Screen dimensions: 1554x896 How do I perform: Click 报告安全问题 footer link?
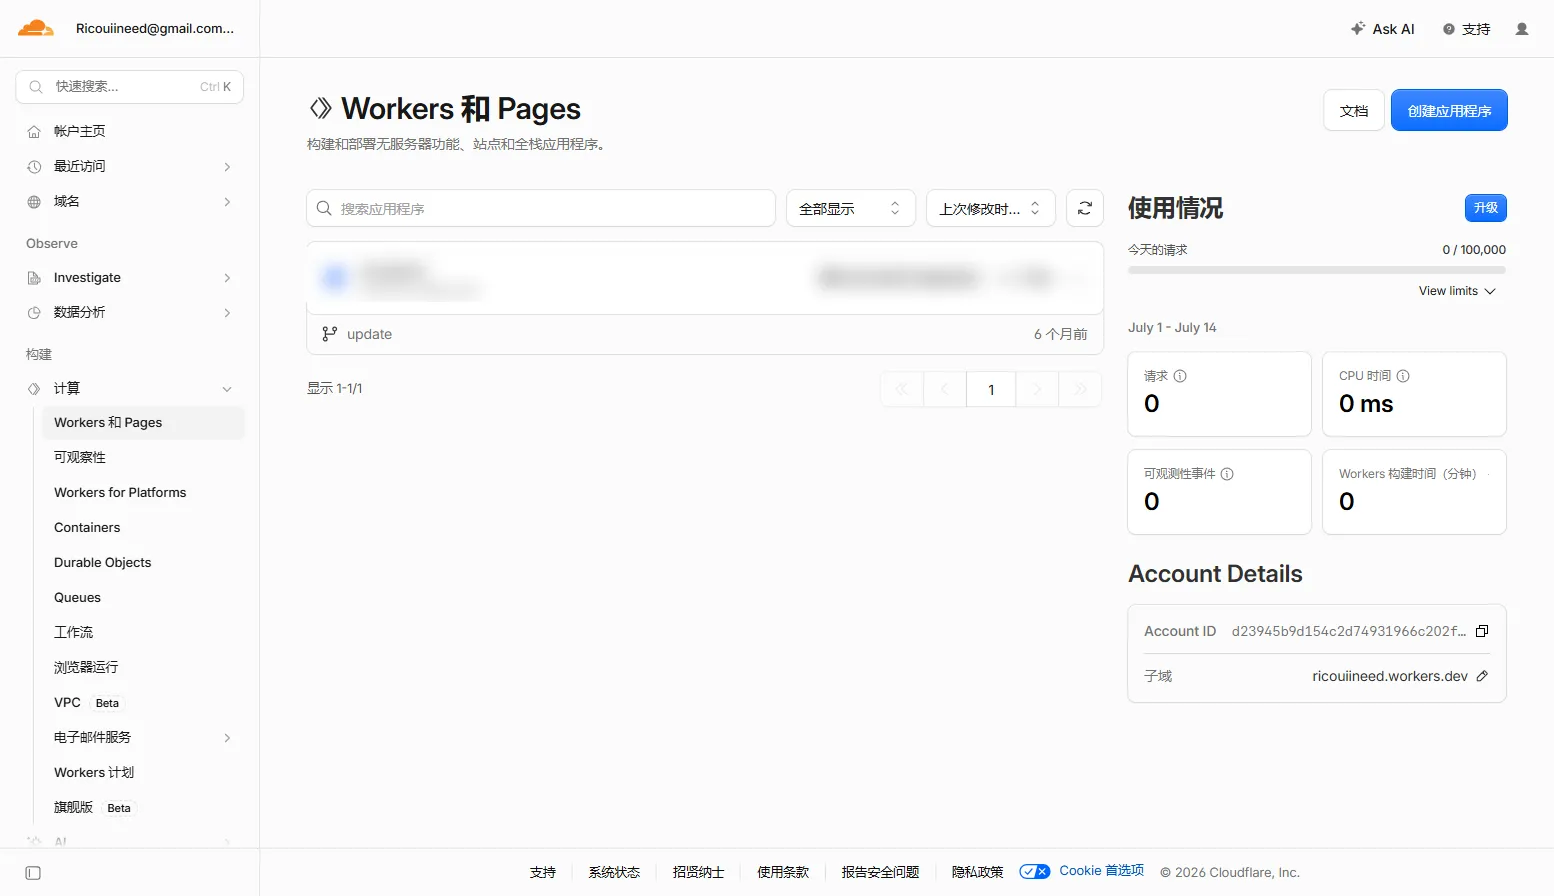click(x=880, y=872)
